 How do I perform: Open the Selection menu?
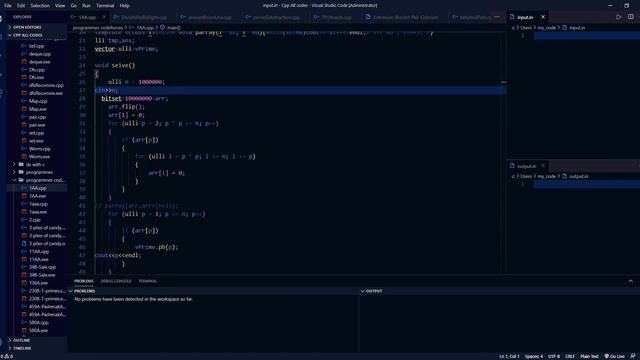[40, 6]
